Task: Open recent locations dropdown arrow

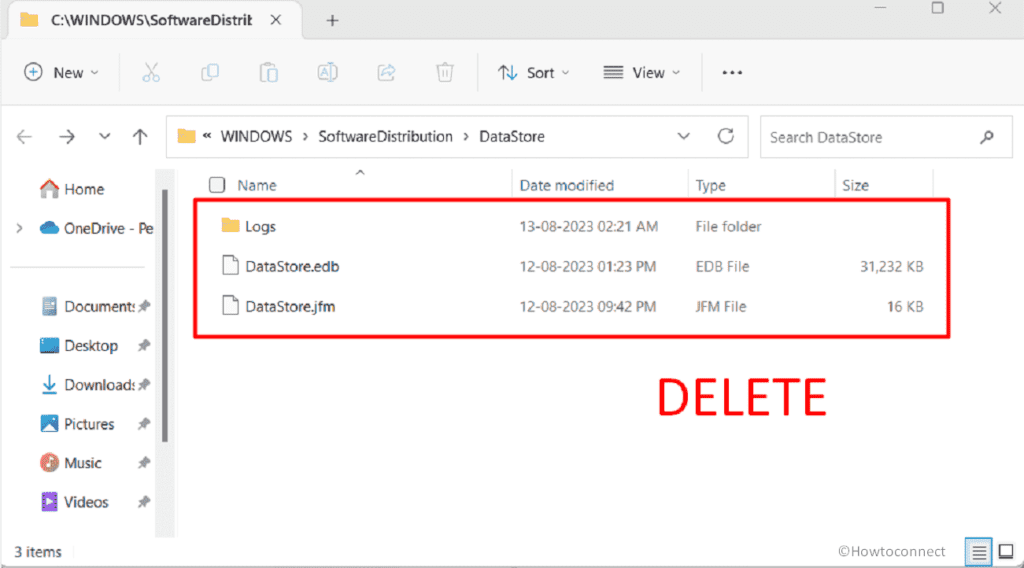Action: tap(104, 137)
